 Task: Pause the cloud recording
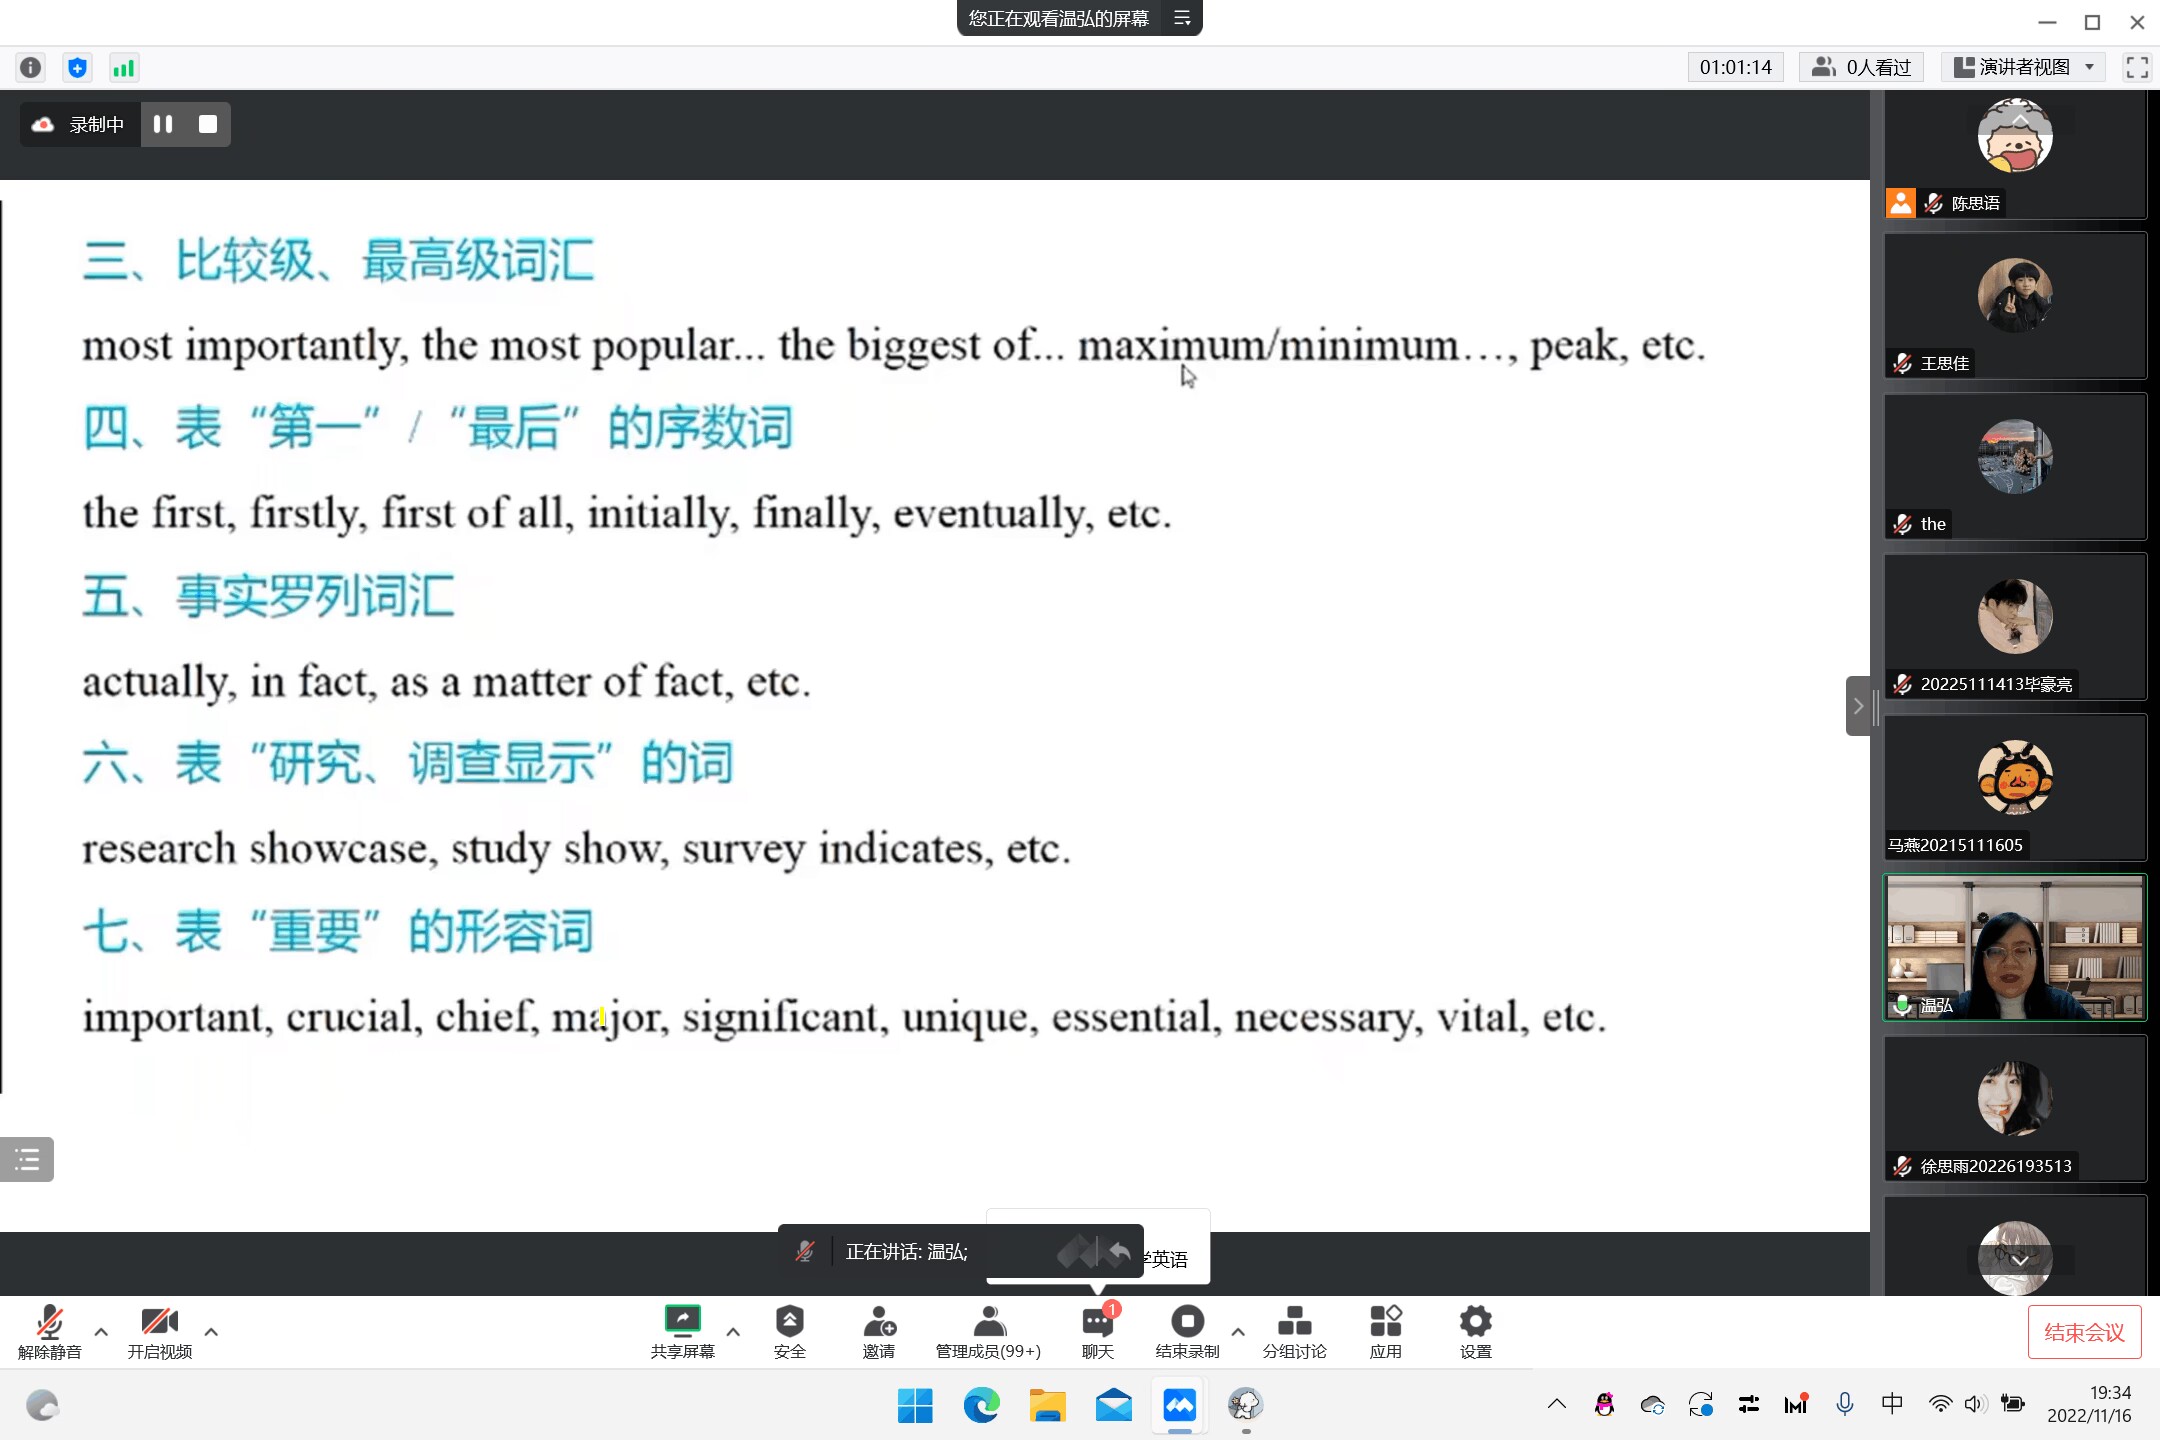[163, 124]
